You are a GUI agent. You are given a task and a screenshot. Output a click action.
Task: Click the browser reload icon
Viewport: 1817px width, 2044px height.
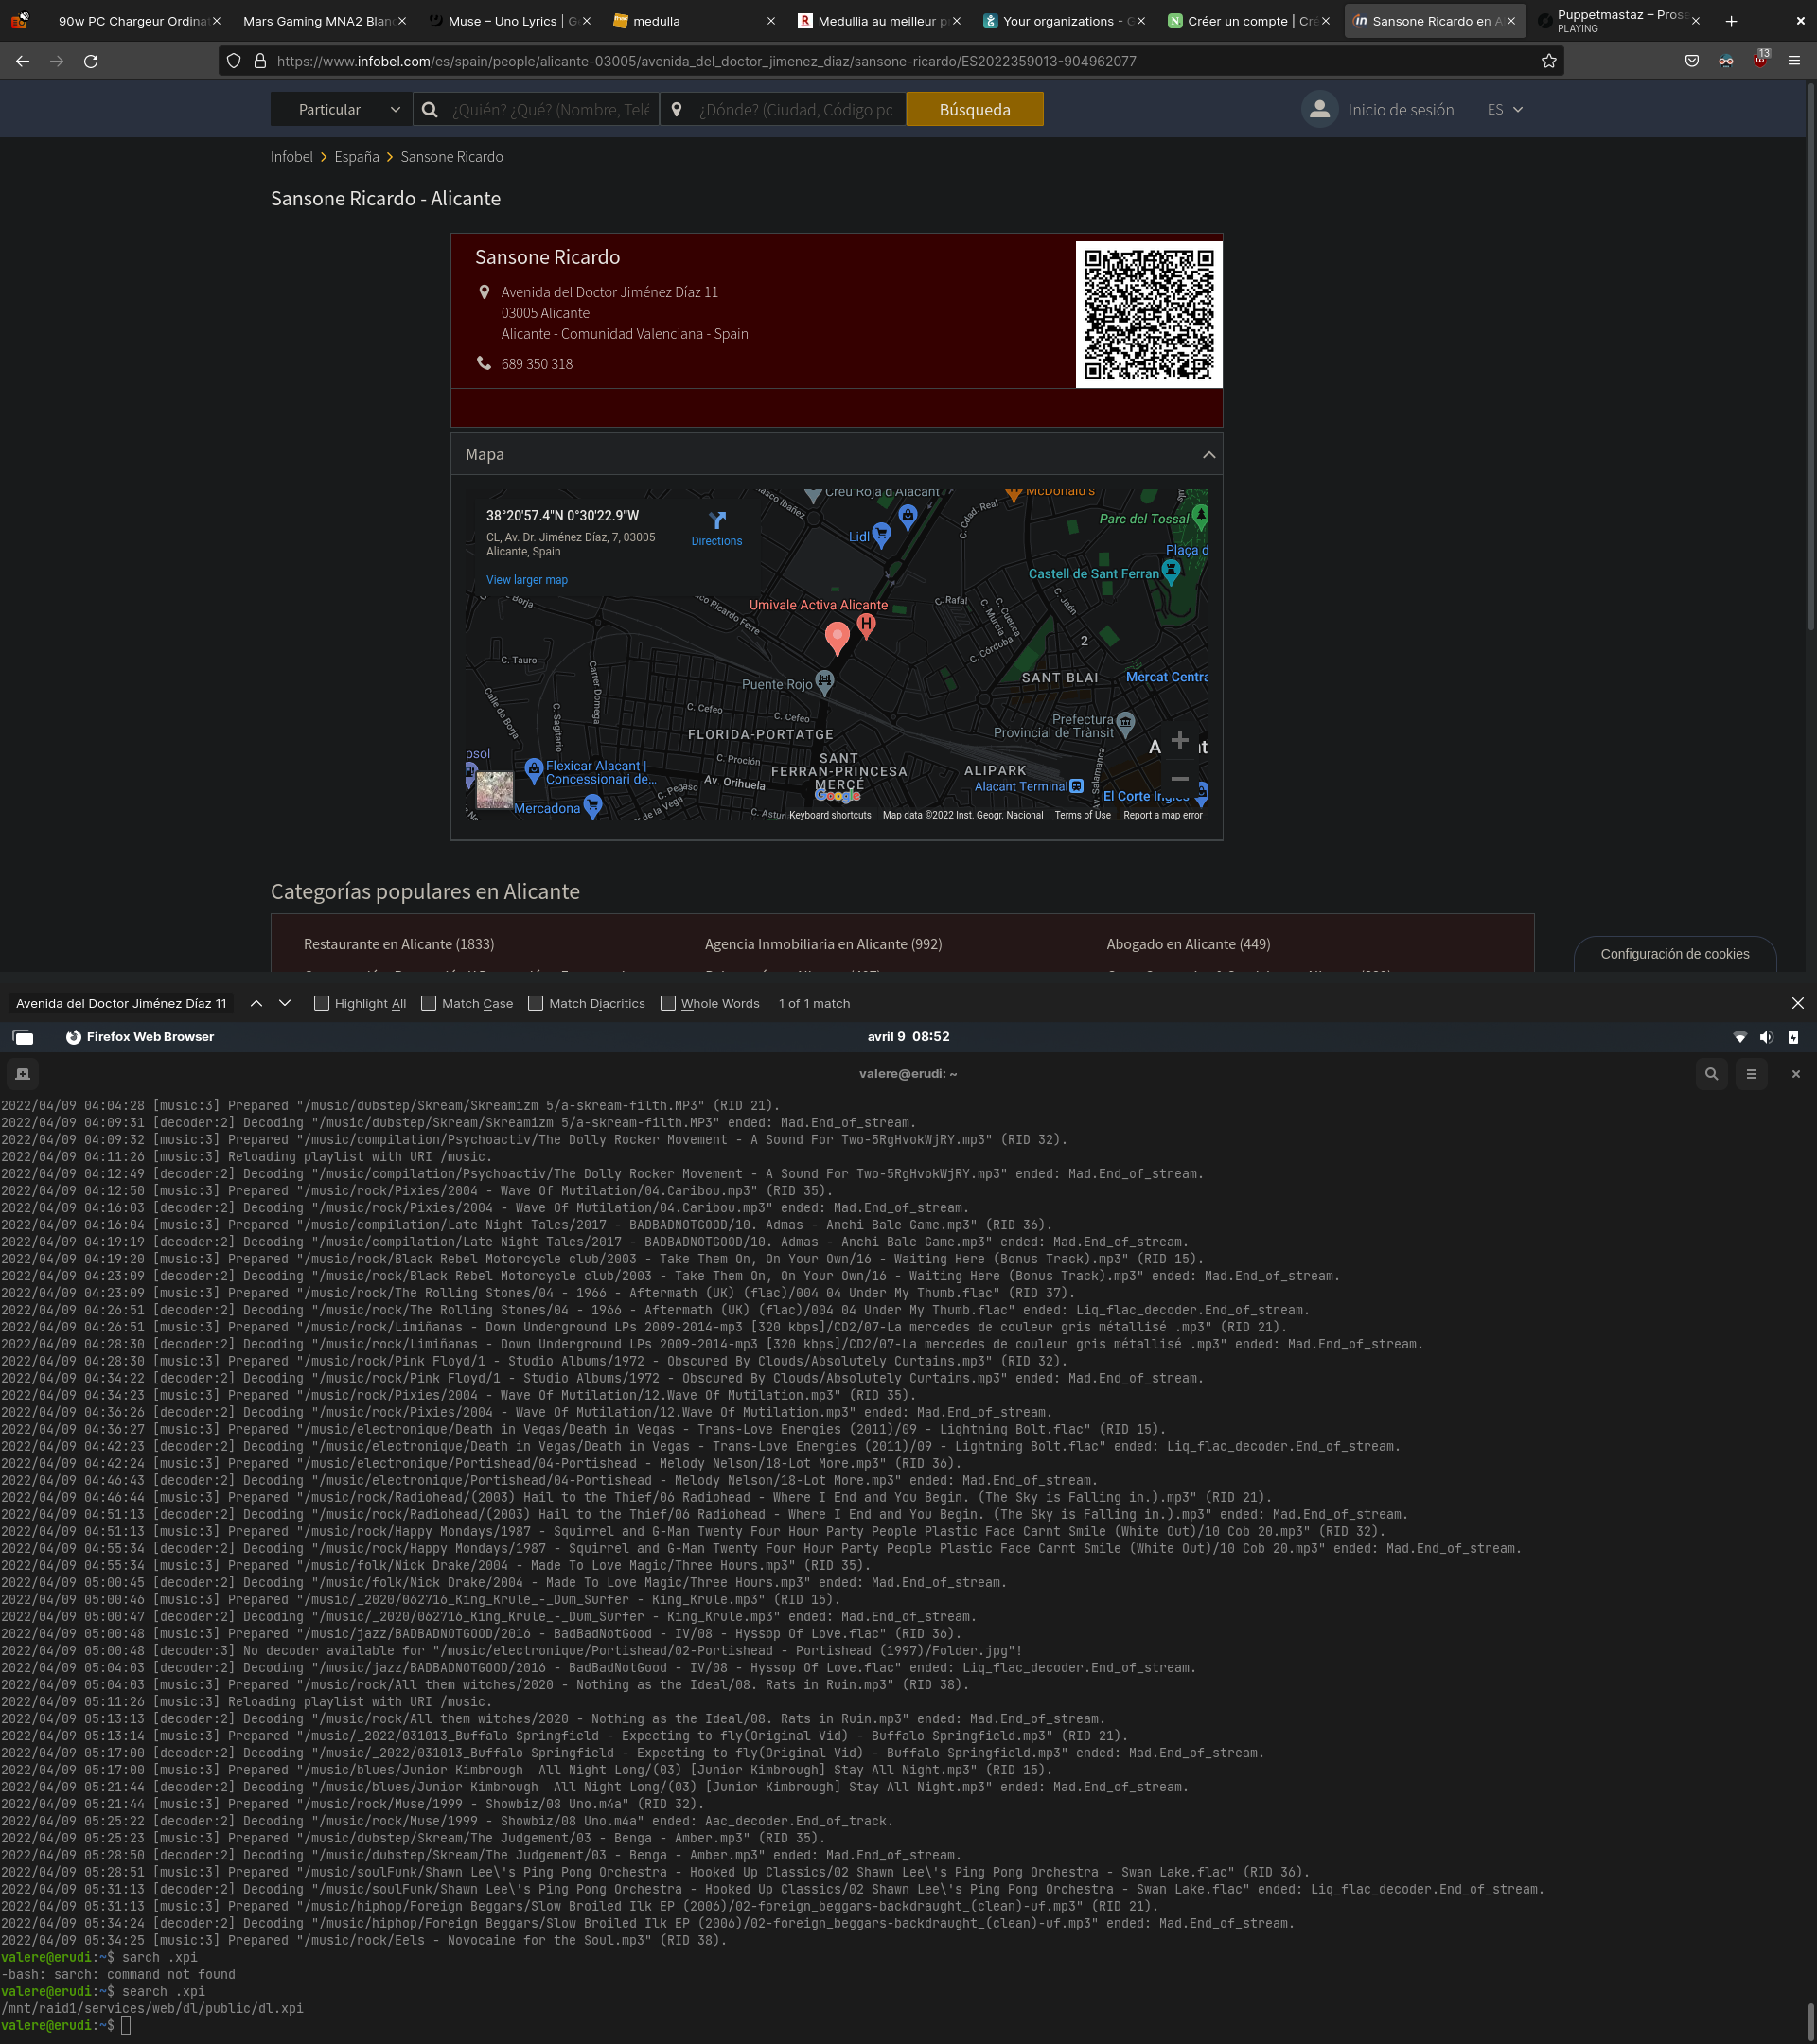[x=91, y=61]
